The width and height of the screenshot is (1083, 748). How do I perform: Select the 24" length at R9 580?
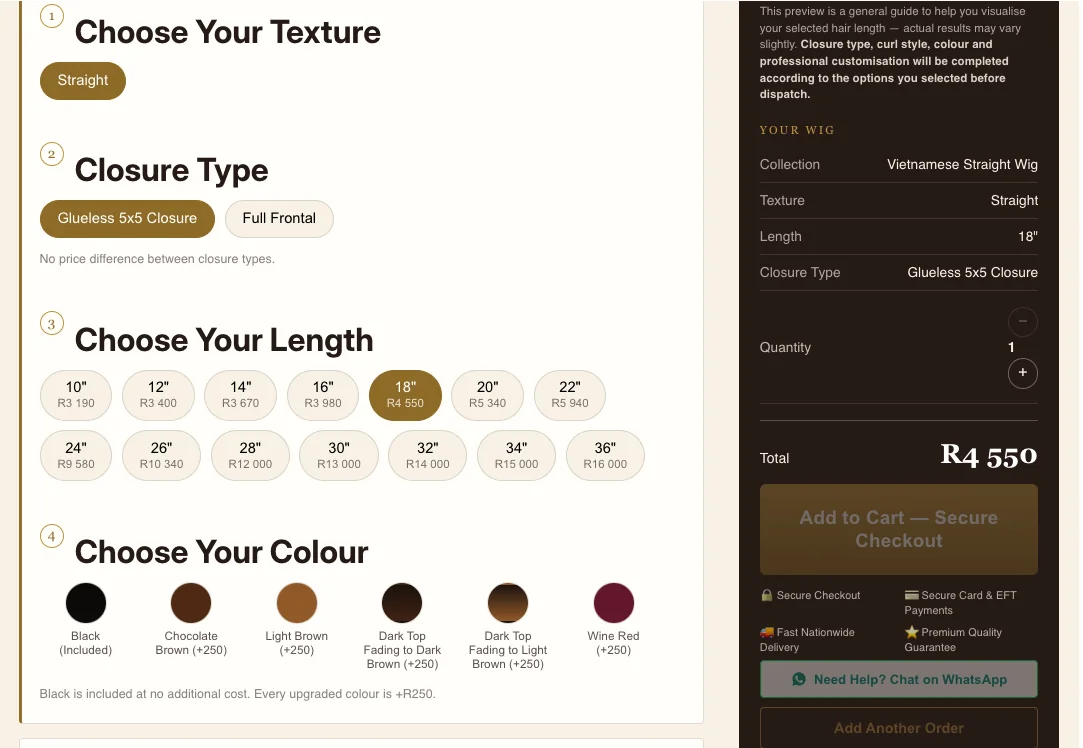(76, 456)
